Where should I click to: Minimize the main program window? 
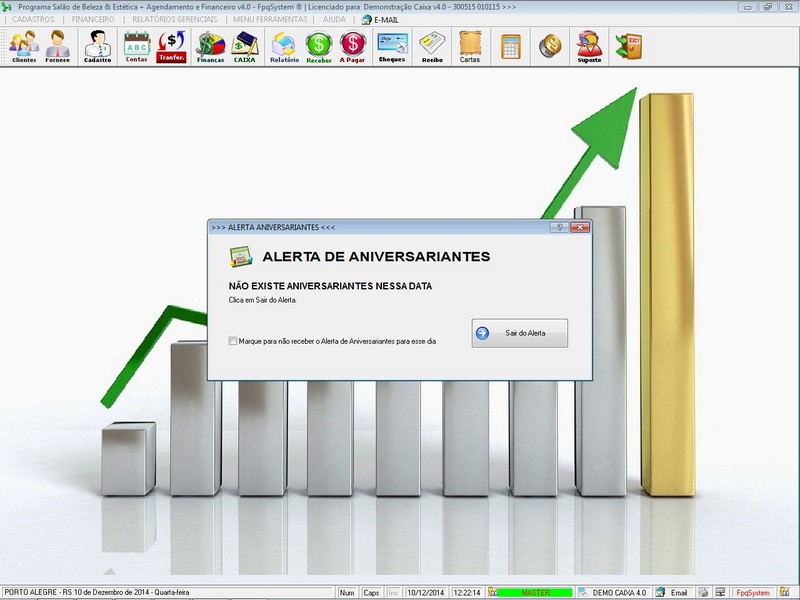[x=748, y=7]
